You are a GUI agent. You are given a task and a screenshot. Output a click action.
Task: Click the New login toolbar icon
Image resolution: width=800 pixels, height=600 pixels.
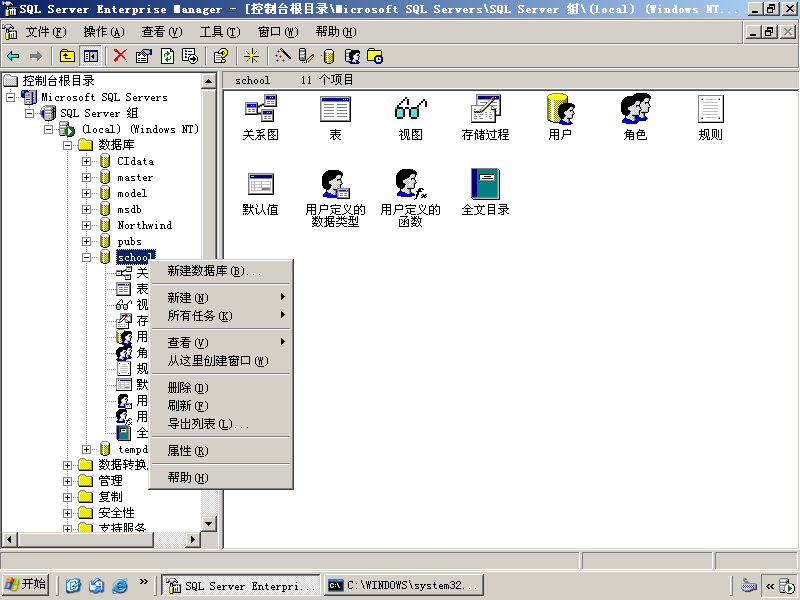[x=352, y=56]
